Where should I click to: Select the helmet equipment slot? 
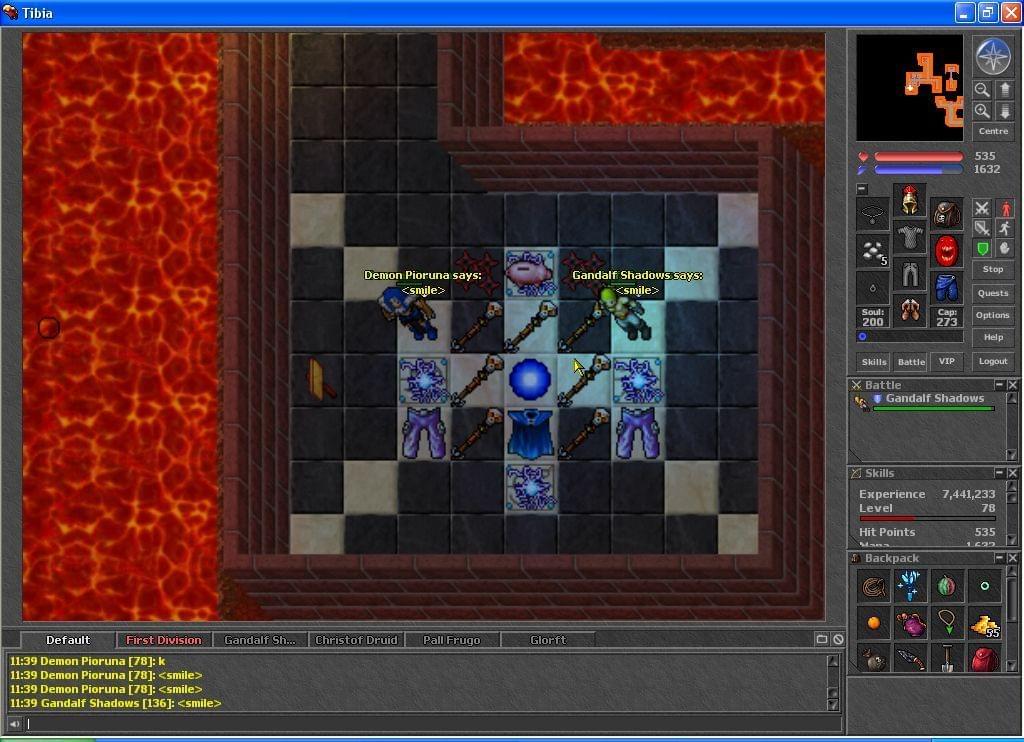click(910, 200)
